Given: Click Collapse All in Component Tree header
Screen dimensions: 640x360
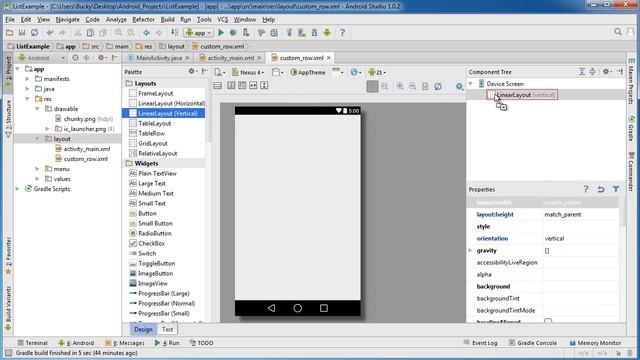Looking at the screenshot, I should pyautogui.click(x=592, y=71).
